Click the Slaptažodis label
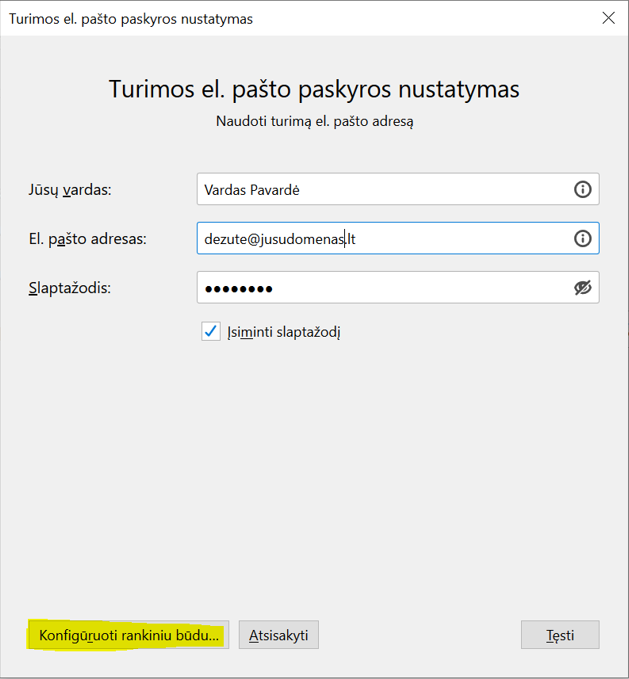629x679 pixels. click(70, 288)
